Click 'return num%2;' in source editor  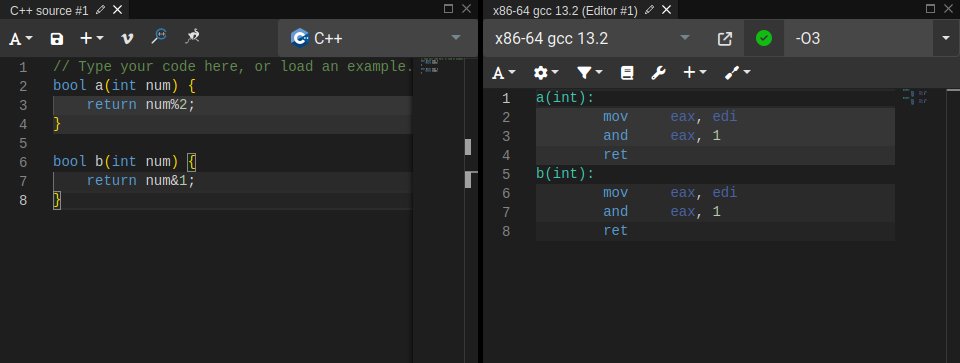140,105
